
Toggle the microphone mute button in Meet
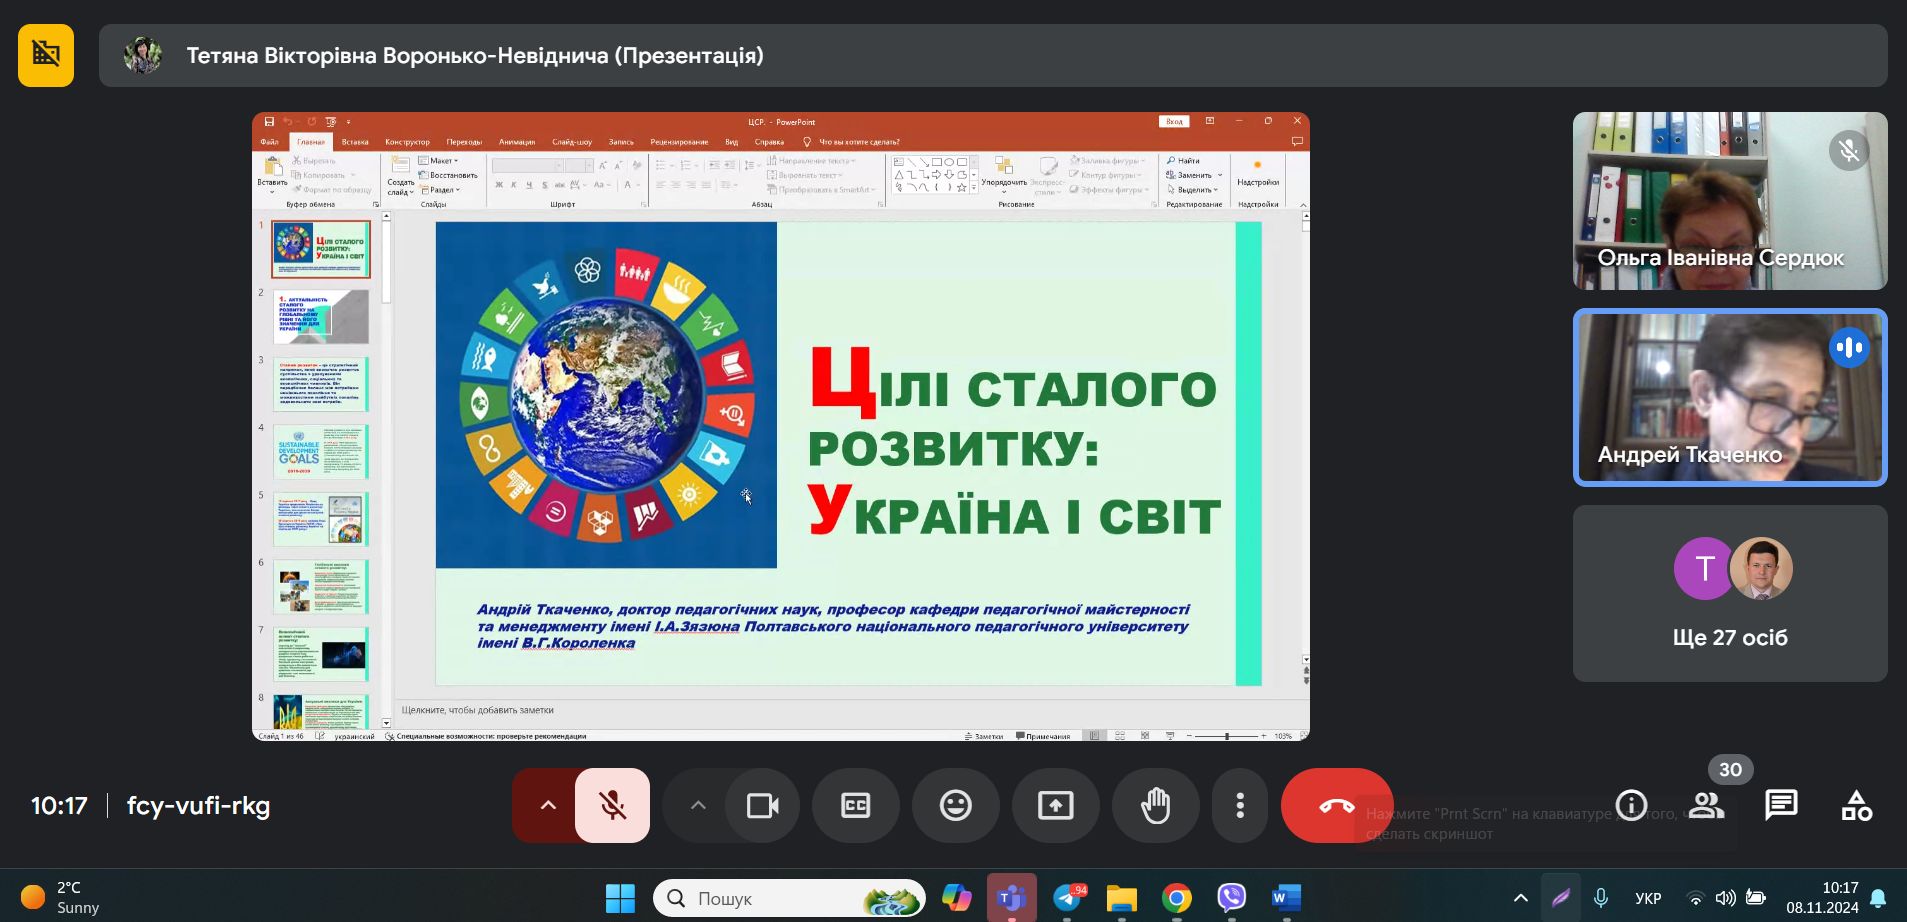[612, 805]
